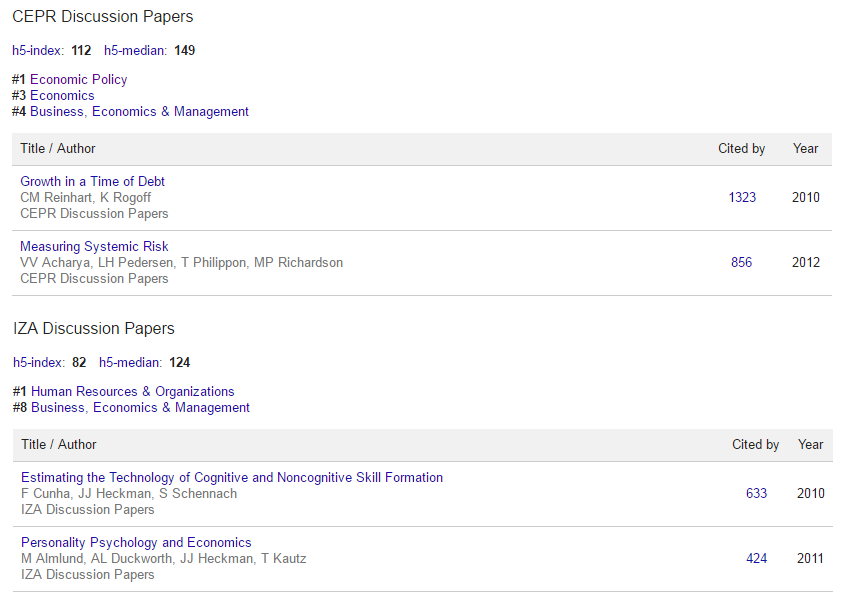This screenshot has width=842, height=601.
Task: Click authors VV Acharya, LH Pedersen line
Action: pyautogui.click(x=182, y=263)
